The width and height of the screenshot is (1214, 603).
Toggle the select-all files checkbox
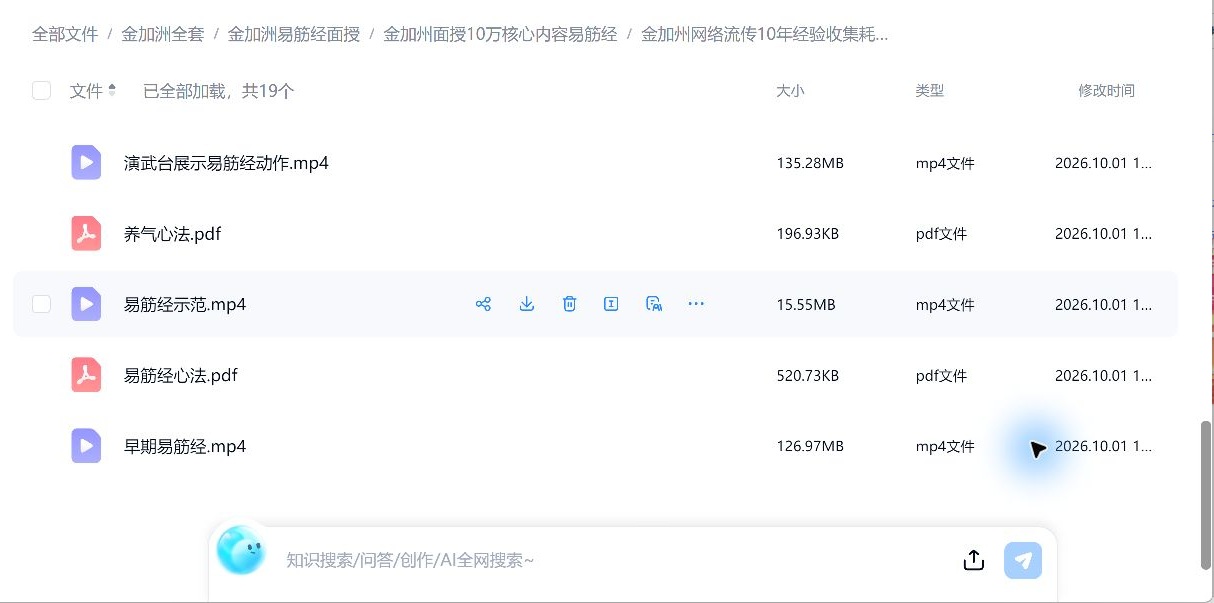coord(41,91)
